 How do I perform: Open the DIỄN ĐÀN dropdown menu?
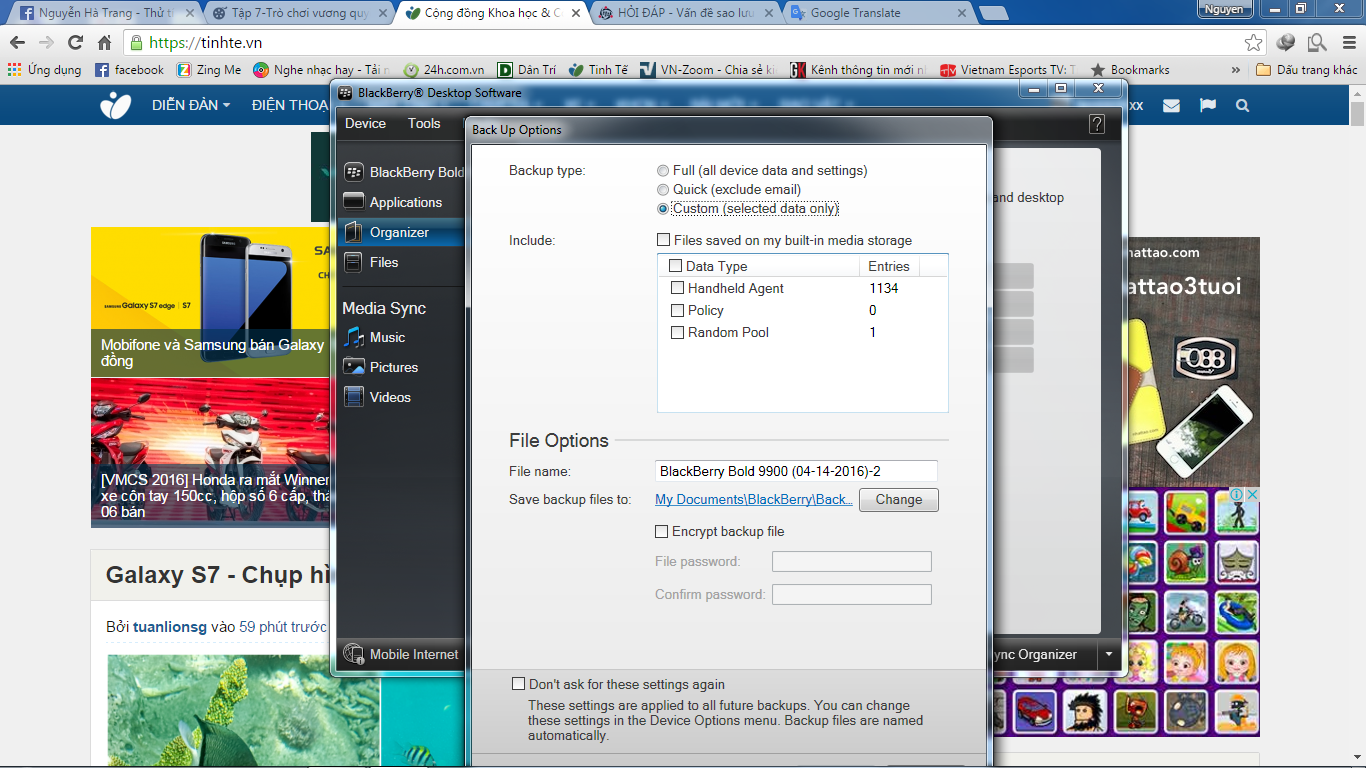click(190, 105)
